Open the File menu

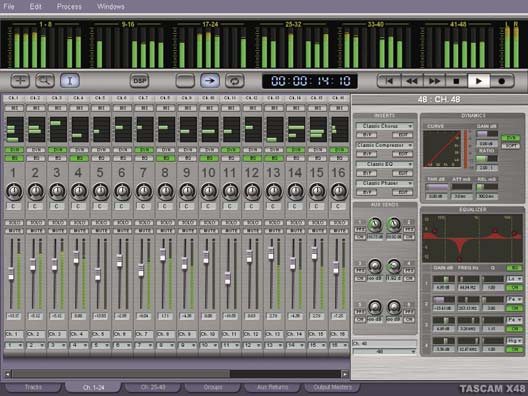pos(9,6)
